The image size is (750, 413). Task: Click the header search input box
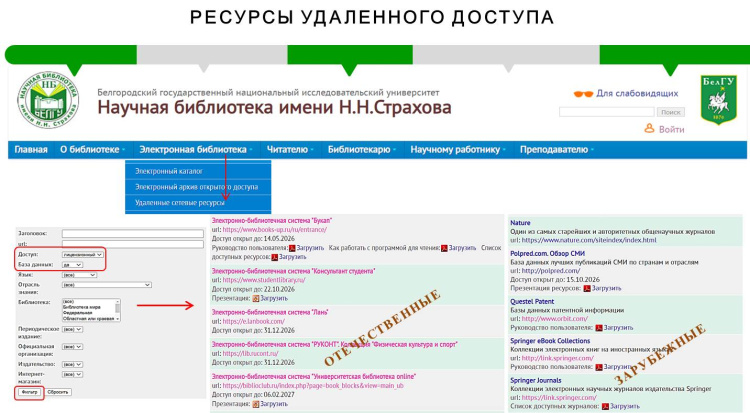pos(607,112)
